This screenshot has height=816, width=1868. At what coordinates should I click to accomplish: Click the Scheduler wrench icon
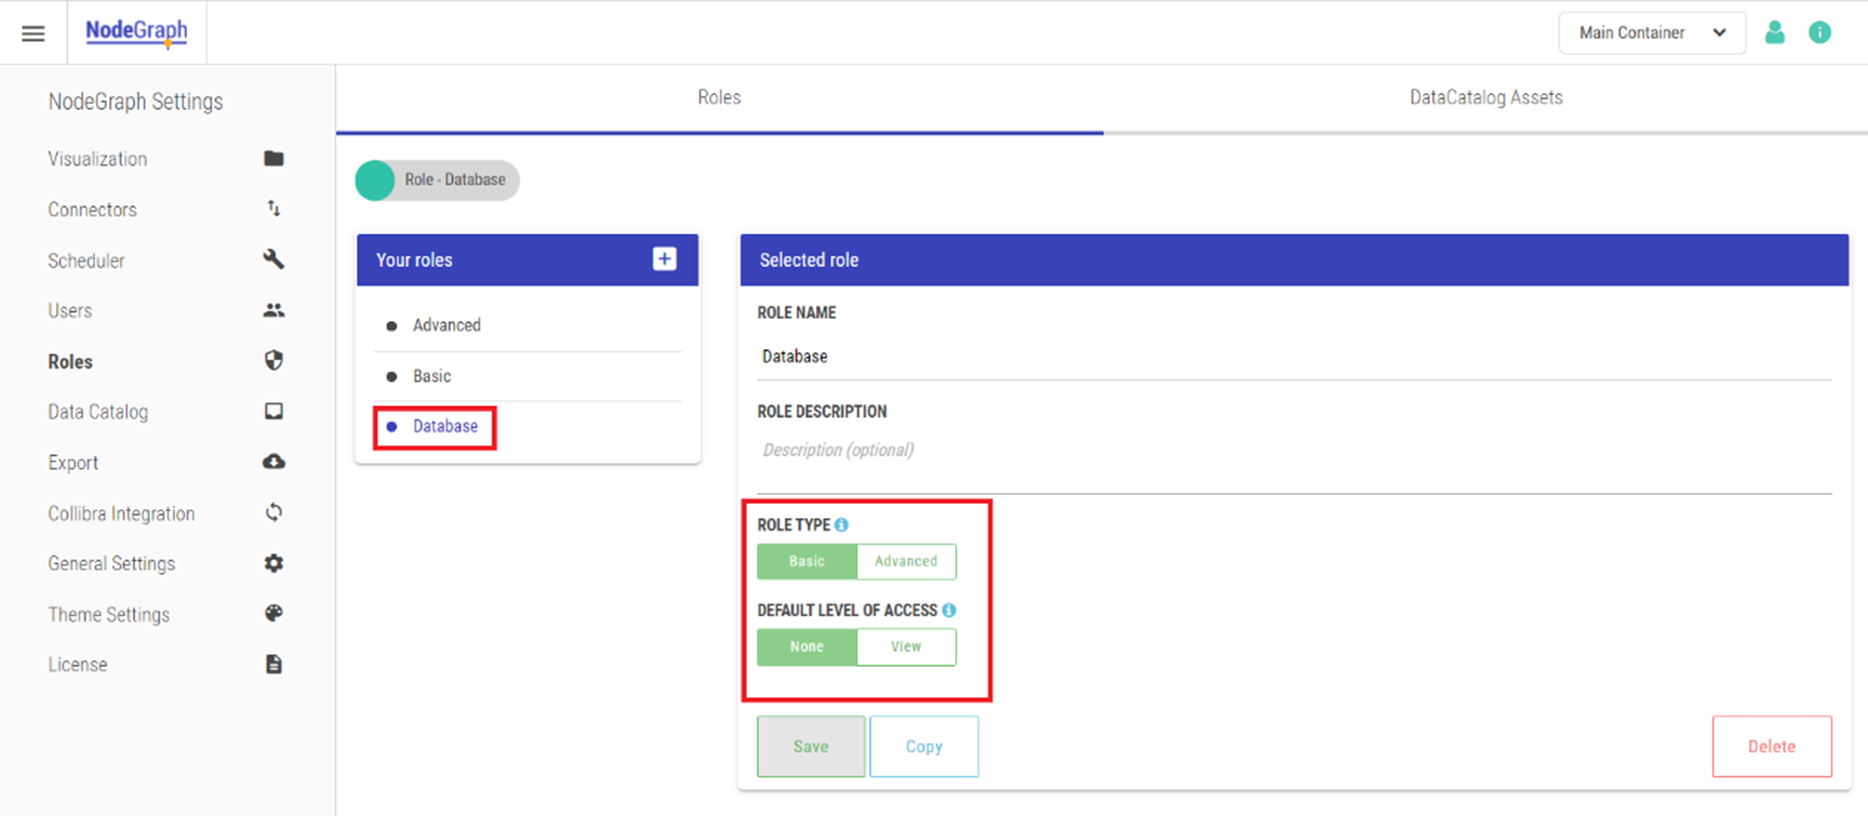pyautogui.click(x=274, y=259)
